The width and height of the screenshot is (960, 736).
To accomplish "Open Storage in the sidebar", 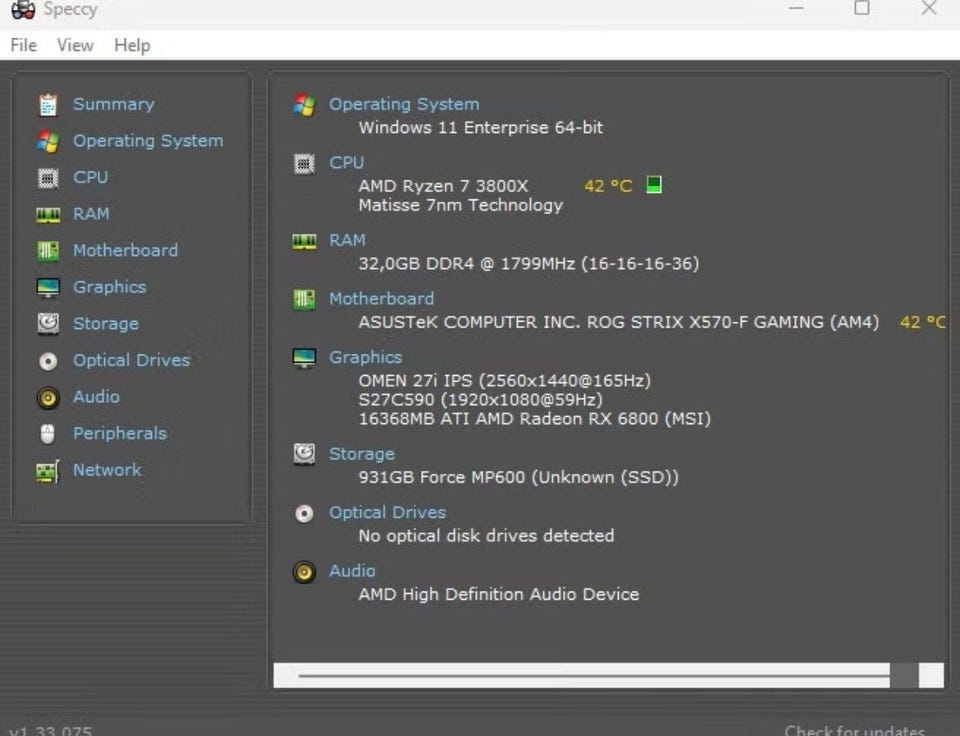I will [106, 324].
